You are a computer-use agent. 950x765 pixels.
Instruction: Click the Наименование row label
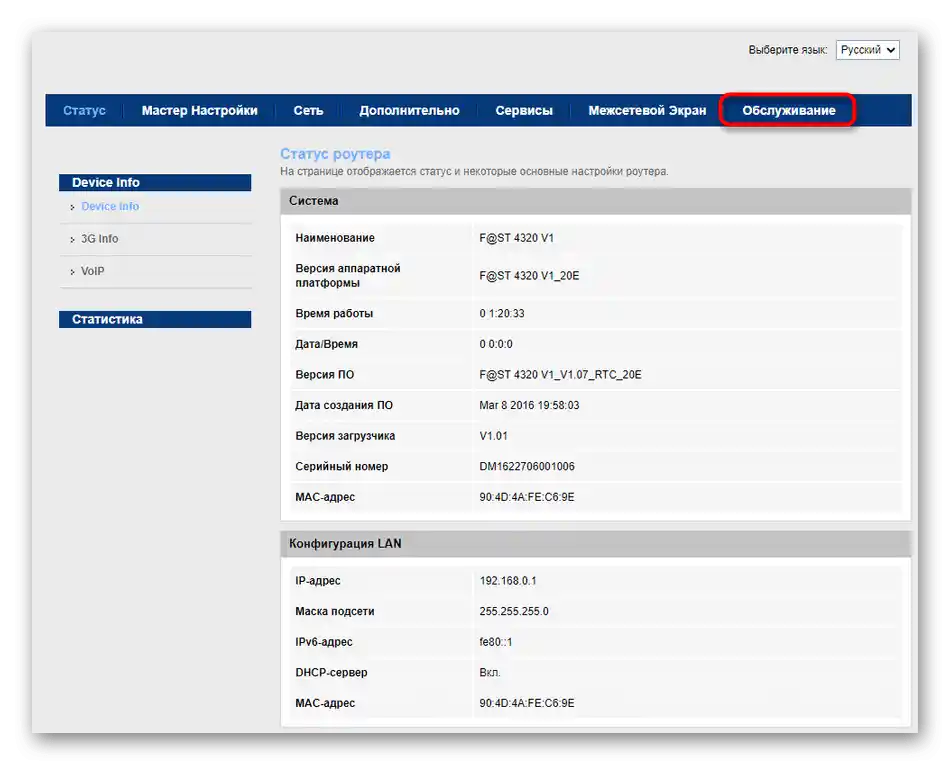click(334, 238)
